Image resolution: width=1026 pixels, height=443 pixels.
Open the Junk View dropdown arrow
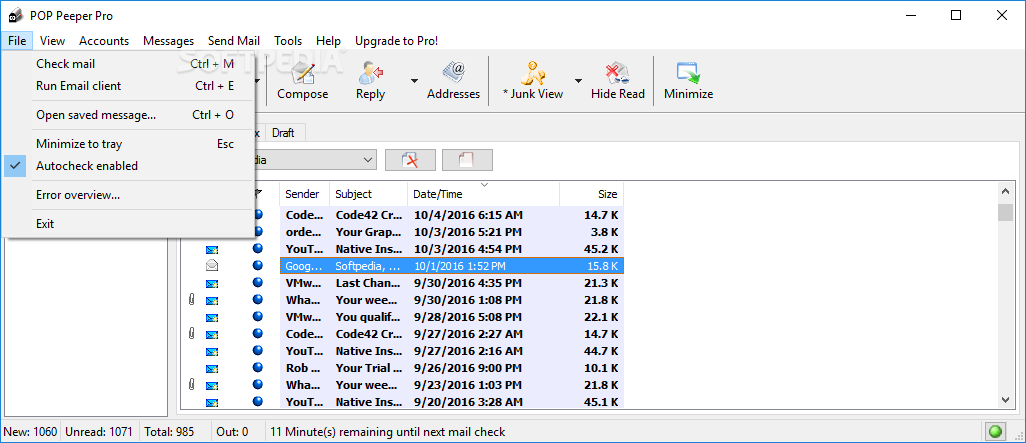click(x=578, y=80)
